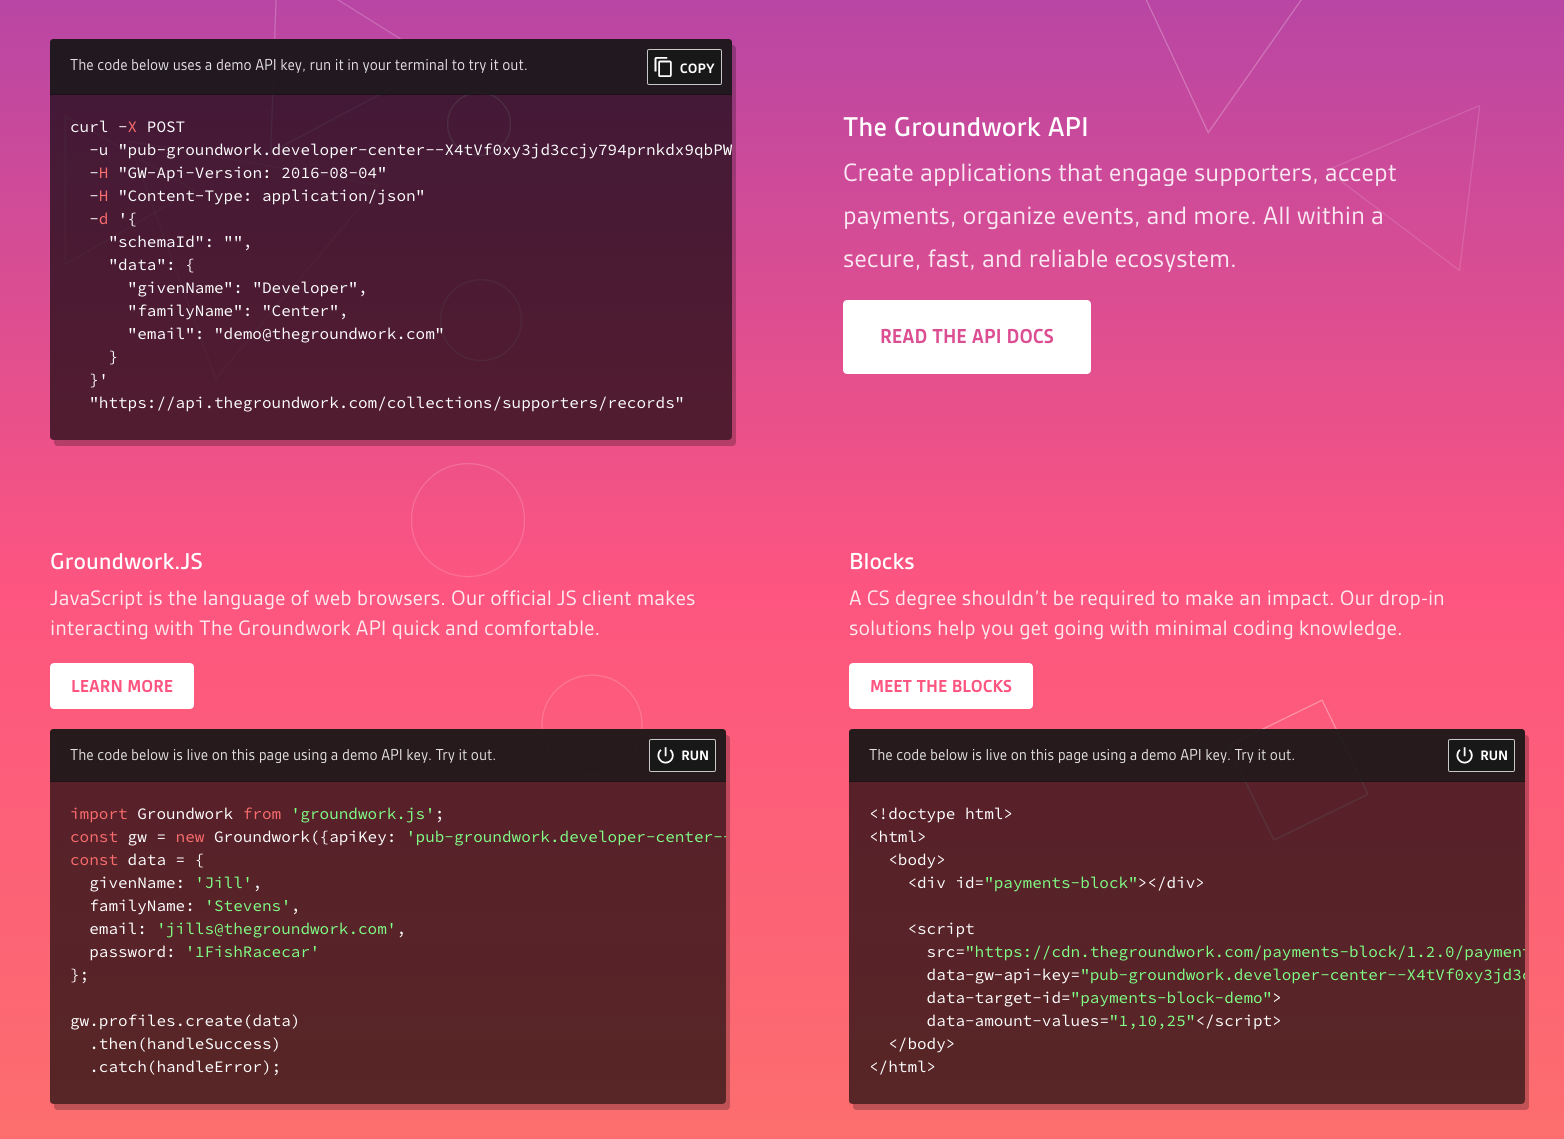
Task: Click the src cdn.thegroundwork.com payments-block line
Action: pyautogui.click(x=1225, y=952)
